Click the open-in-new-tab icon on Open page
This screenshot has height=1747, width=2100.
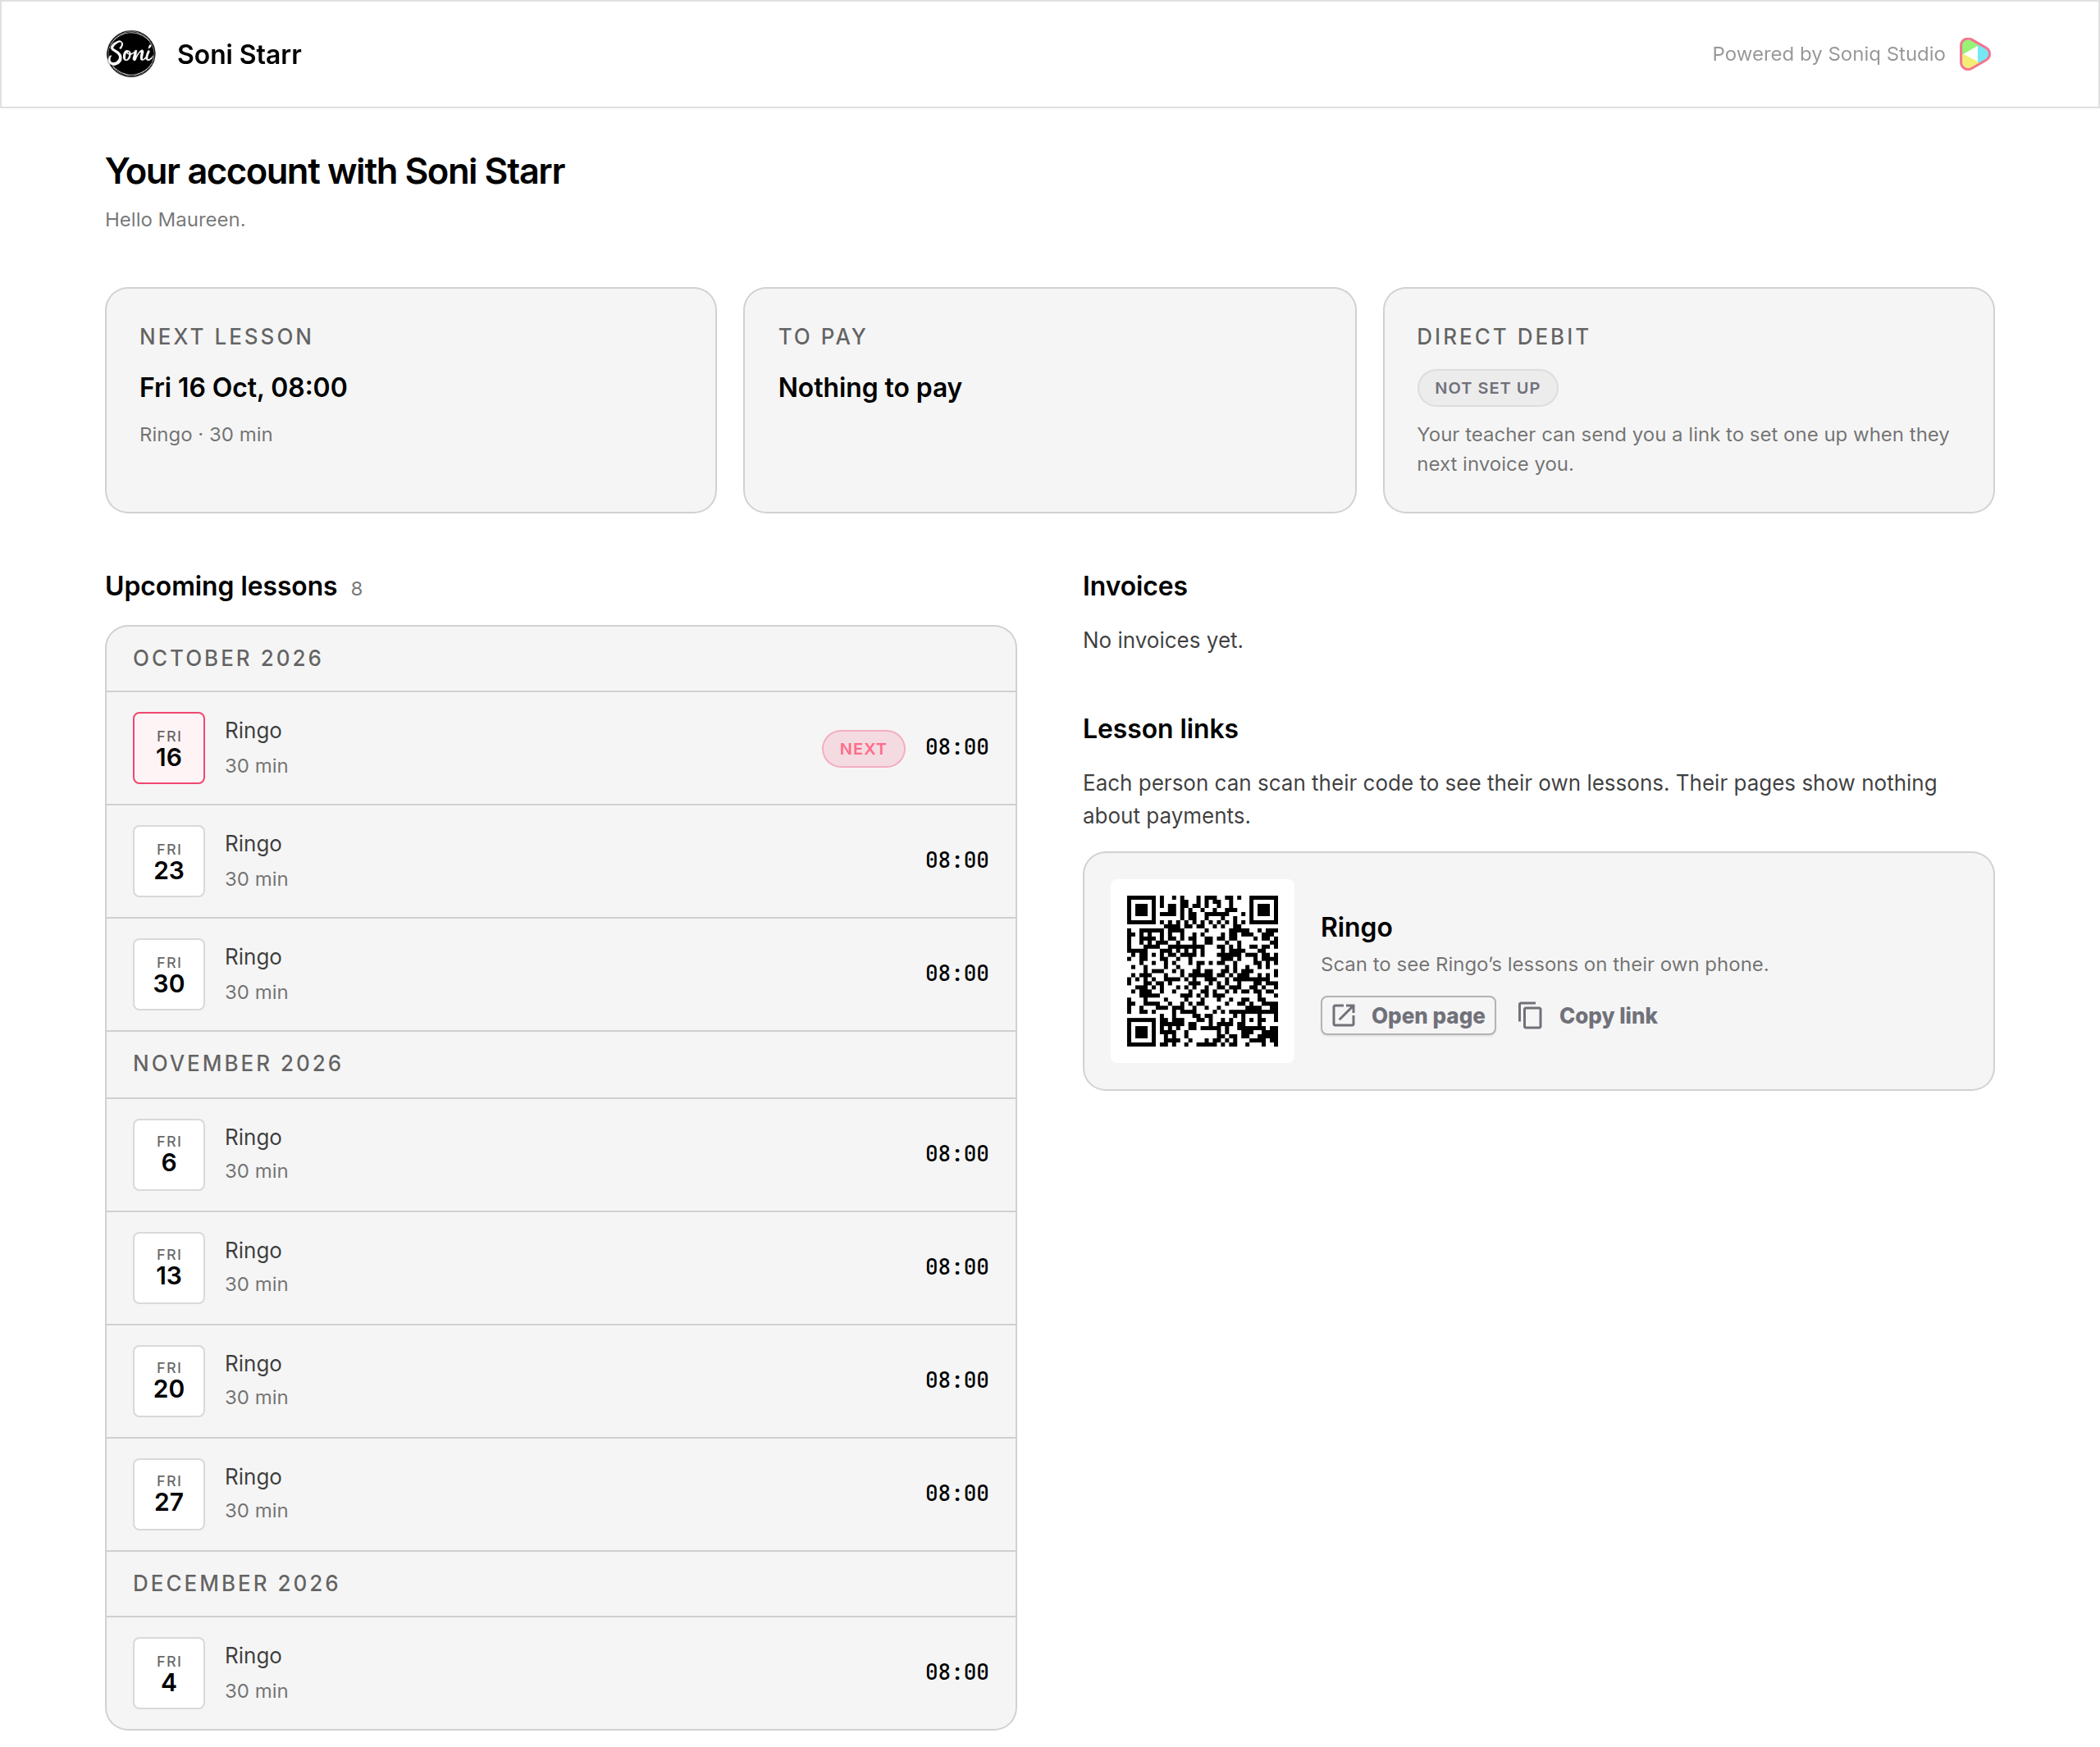click(x=1344, y=1016)
